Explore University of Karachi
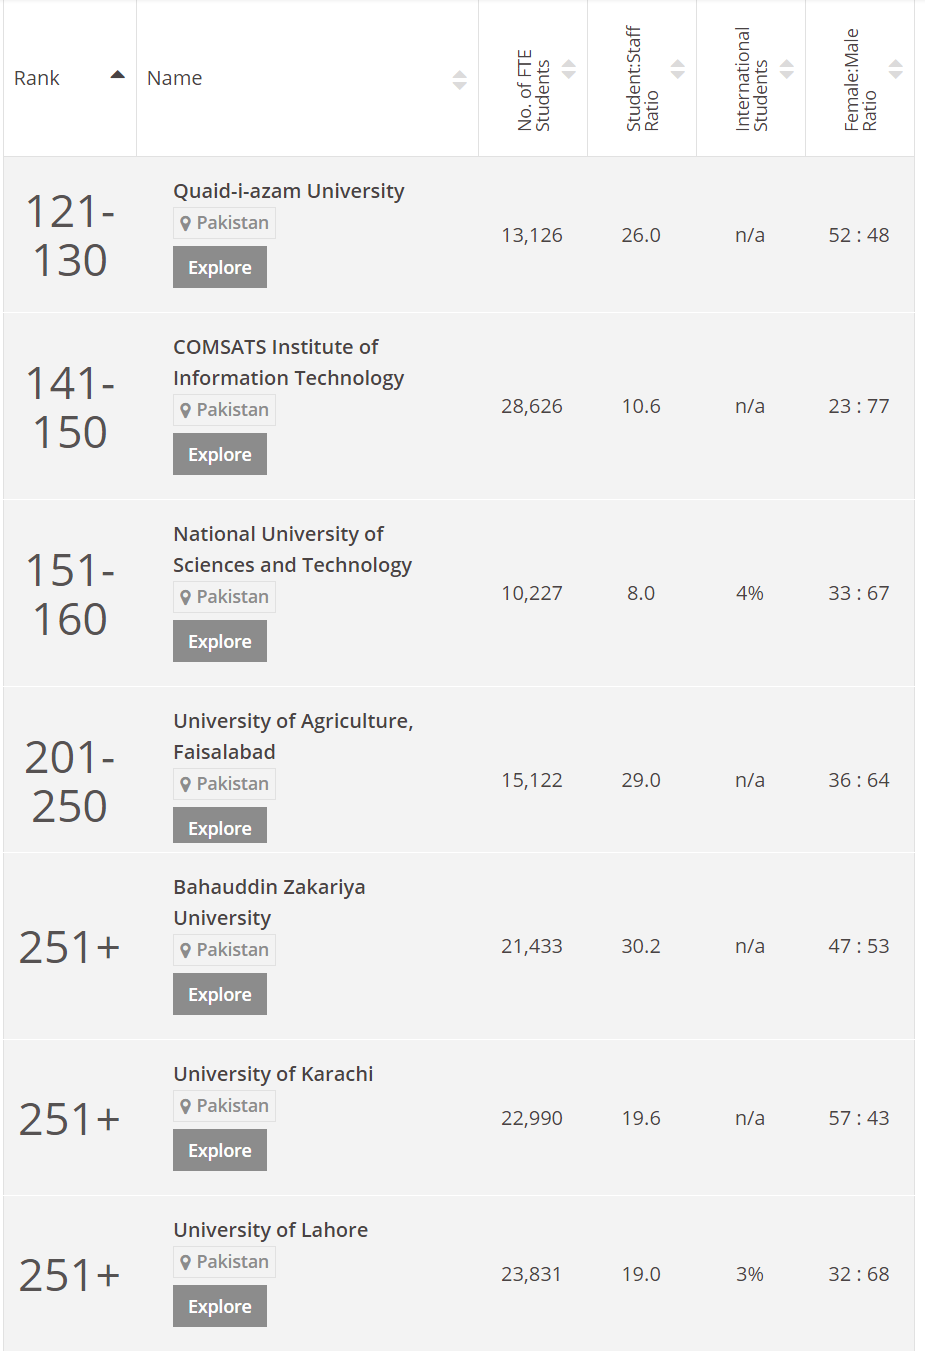Viewport: 928px width, 1357px height. click(220, 1151)
